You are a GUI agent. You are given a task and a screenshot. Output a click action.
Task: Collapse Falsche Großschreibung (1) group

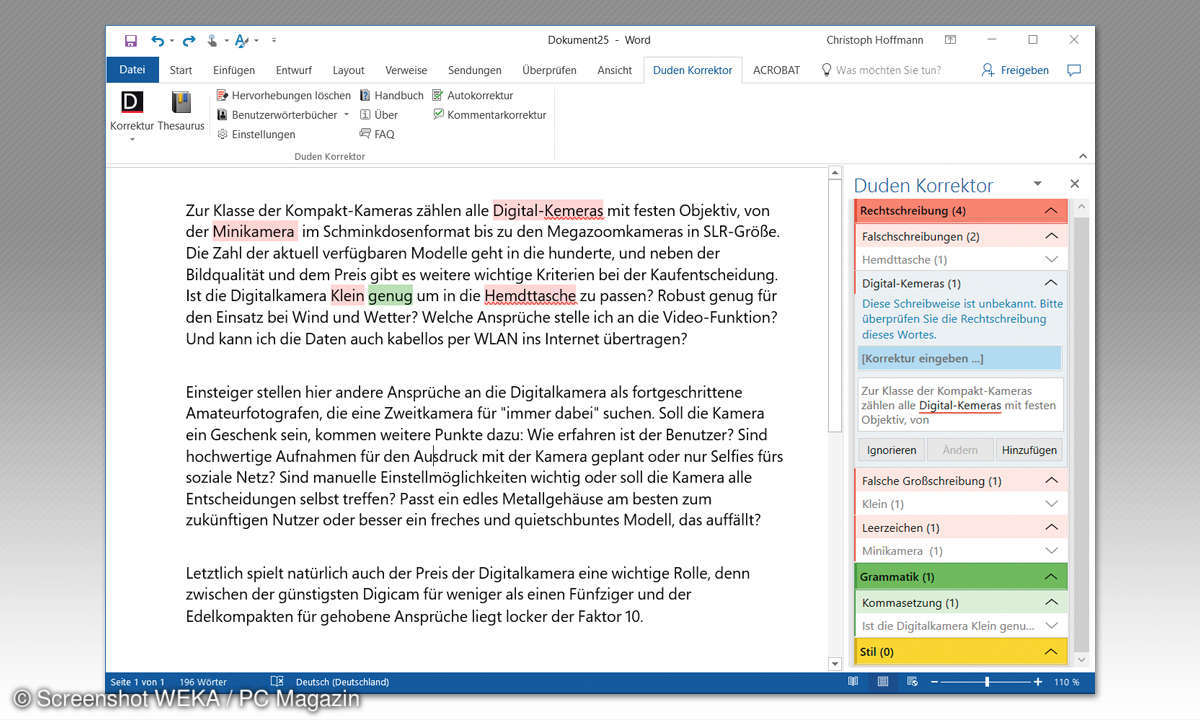[x=1050, y=481]
